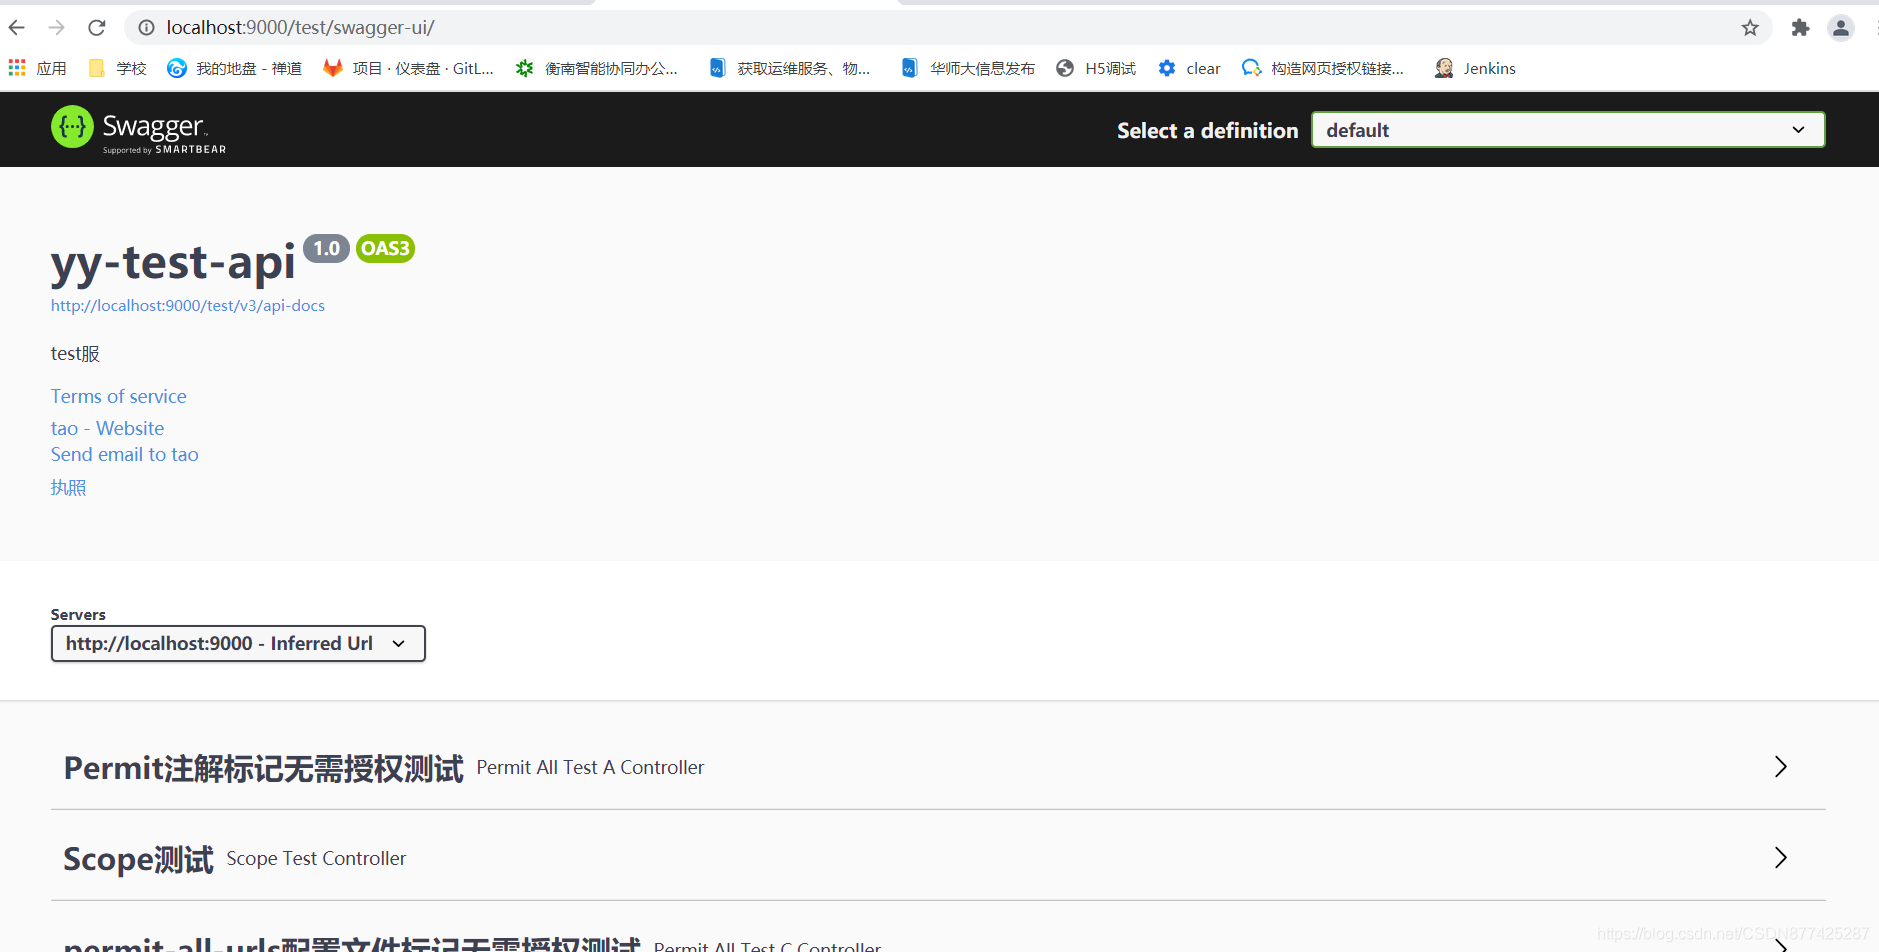Bookmark this page using the star icon
The image size is (1879, 952).
click(1751, 27)
